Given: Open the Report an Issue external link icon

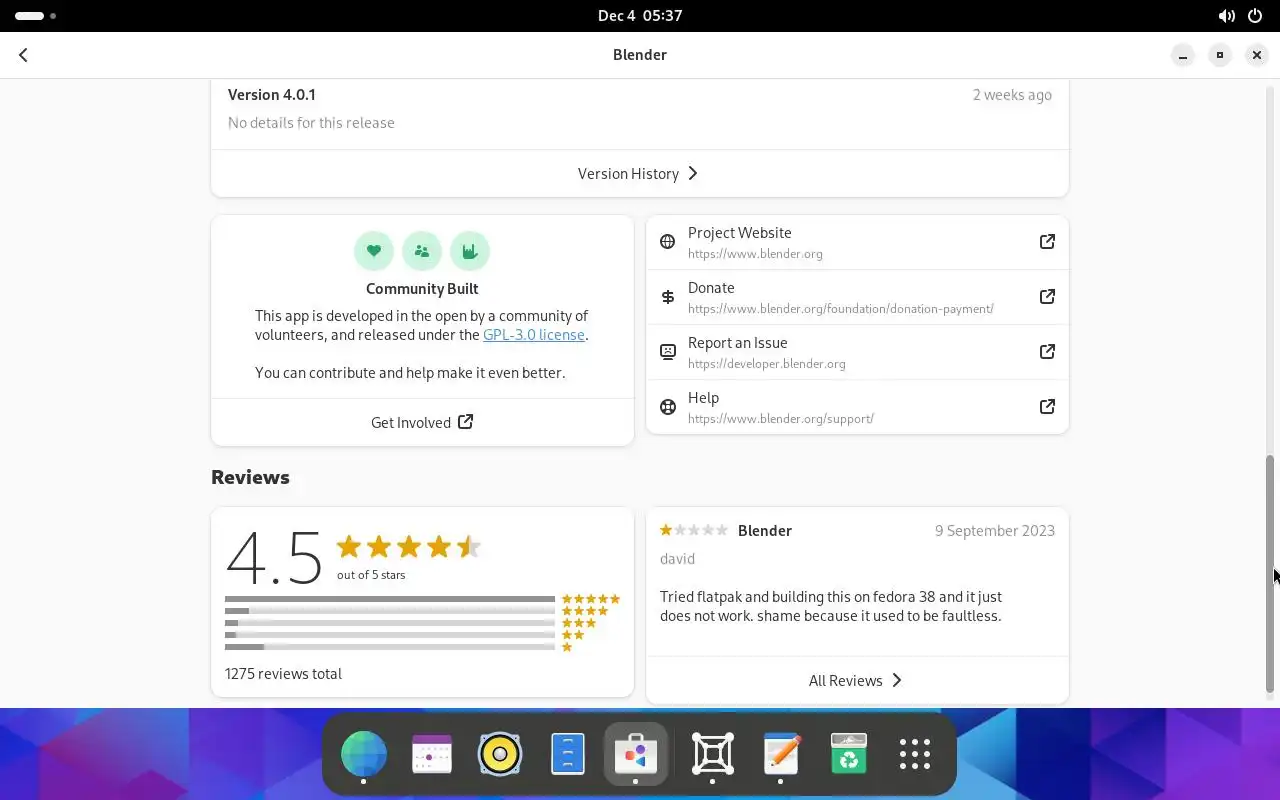Looking at the screenshot, I should [1047, 352].
